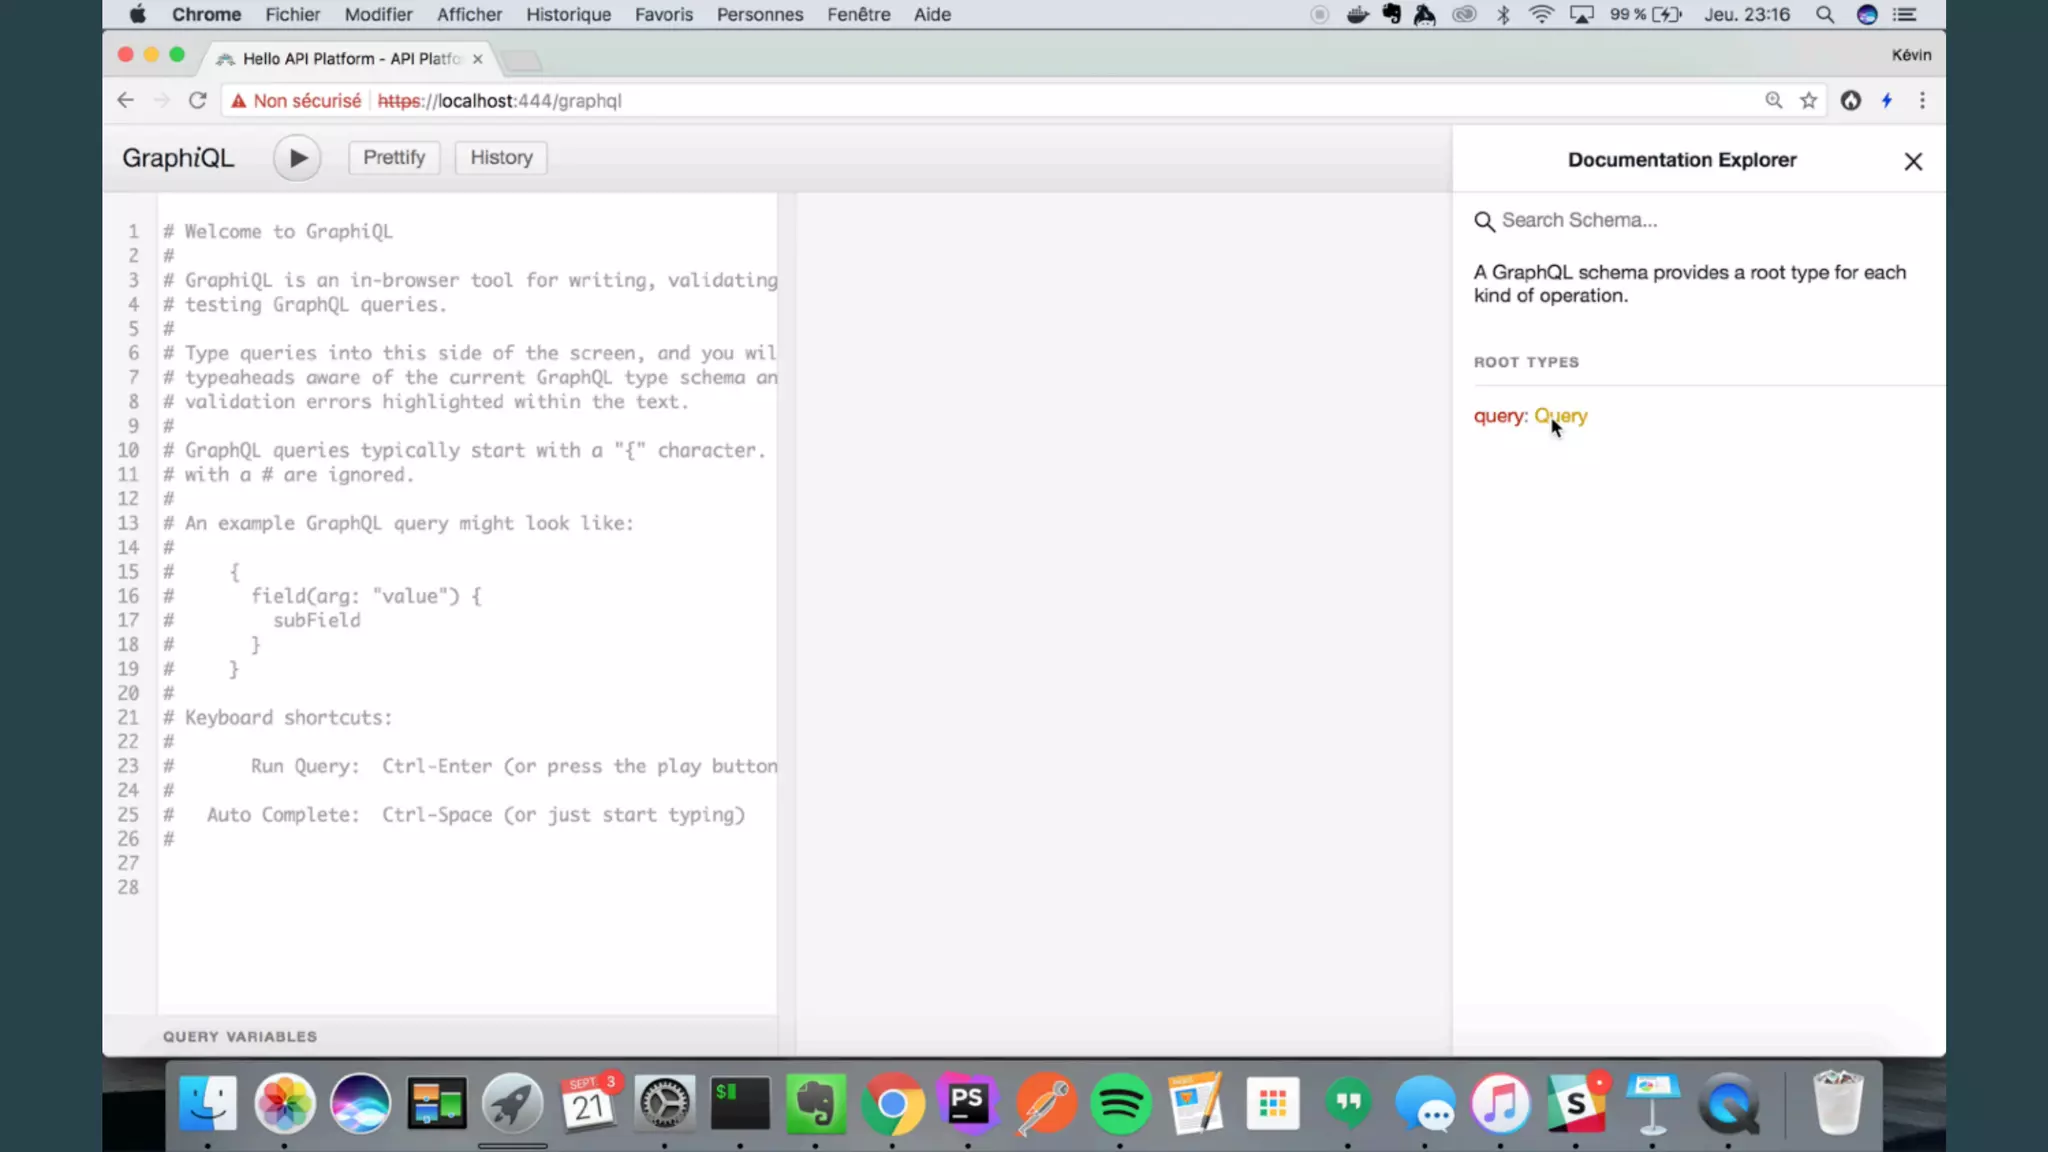Click the Evernote elephant menu bar icon
Image resolution: width=2048 pixels, height=1152 pixels.
1391,14
